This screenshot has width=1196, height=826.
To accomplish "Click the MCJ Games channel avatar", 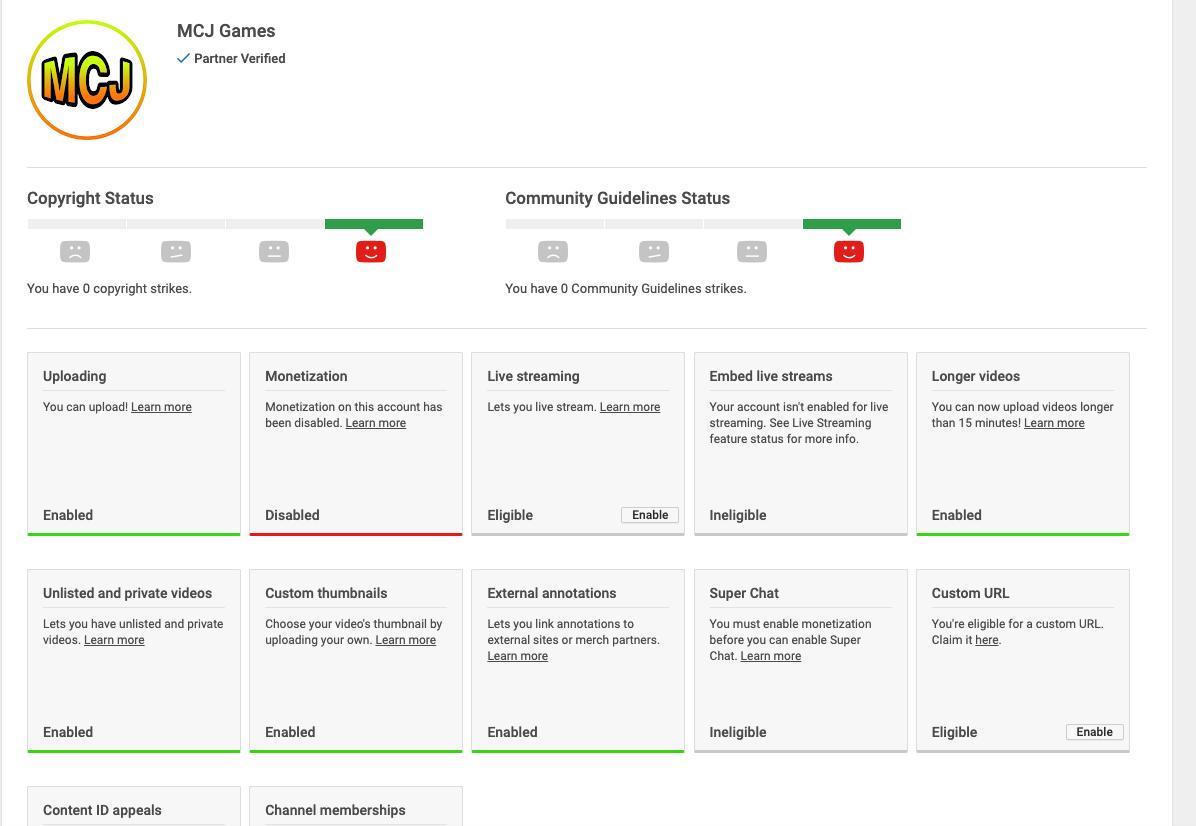I will point(87,80).
